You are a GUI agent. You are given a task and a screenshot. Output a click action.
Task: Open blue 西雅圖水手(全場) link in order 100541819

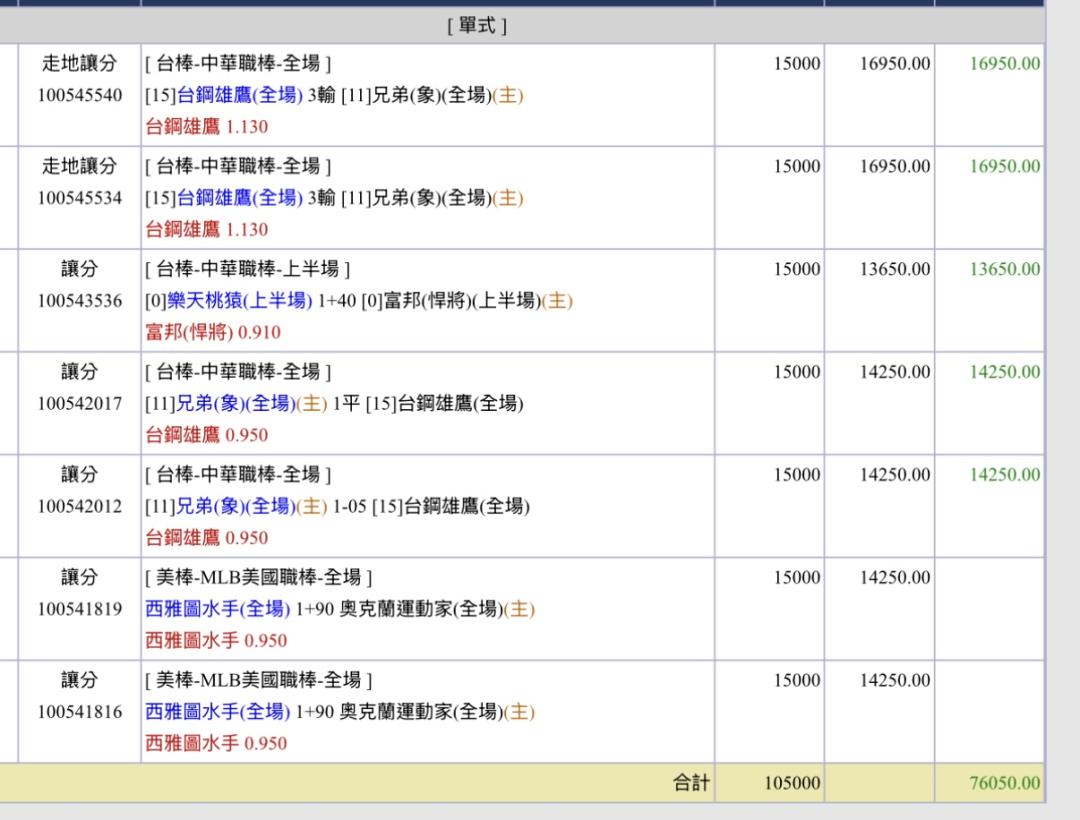(x=218, y=609)
